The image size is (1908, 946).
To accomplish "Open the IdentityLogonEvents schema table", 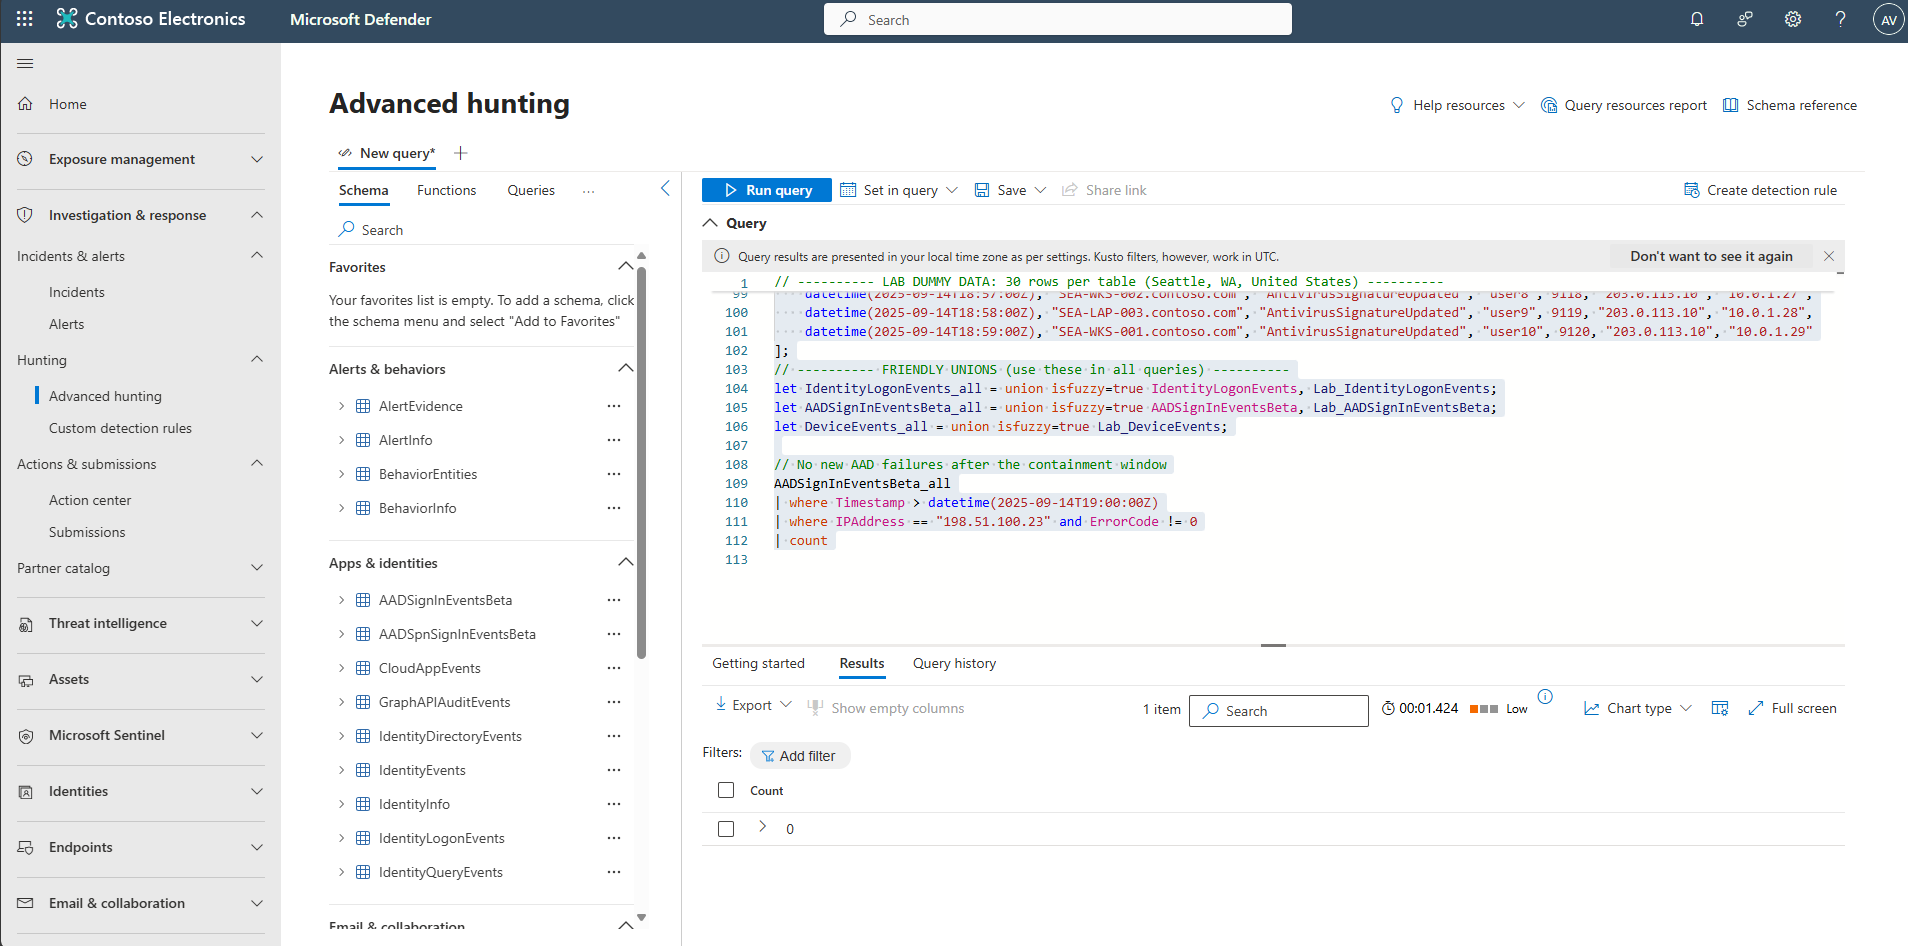I will tap(442, 838).
